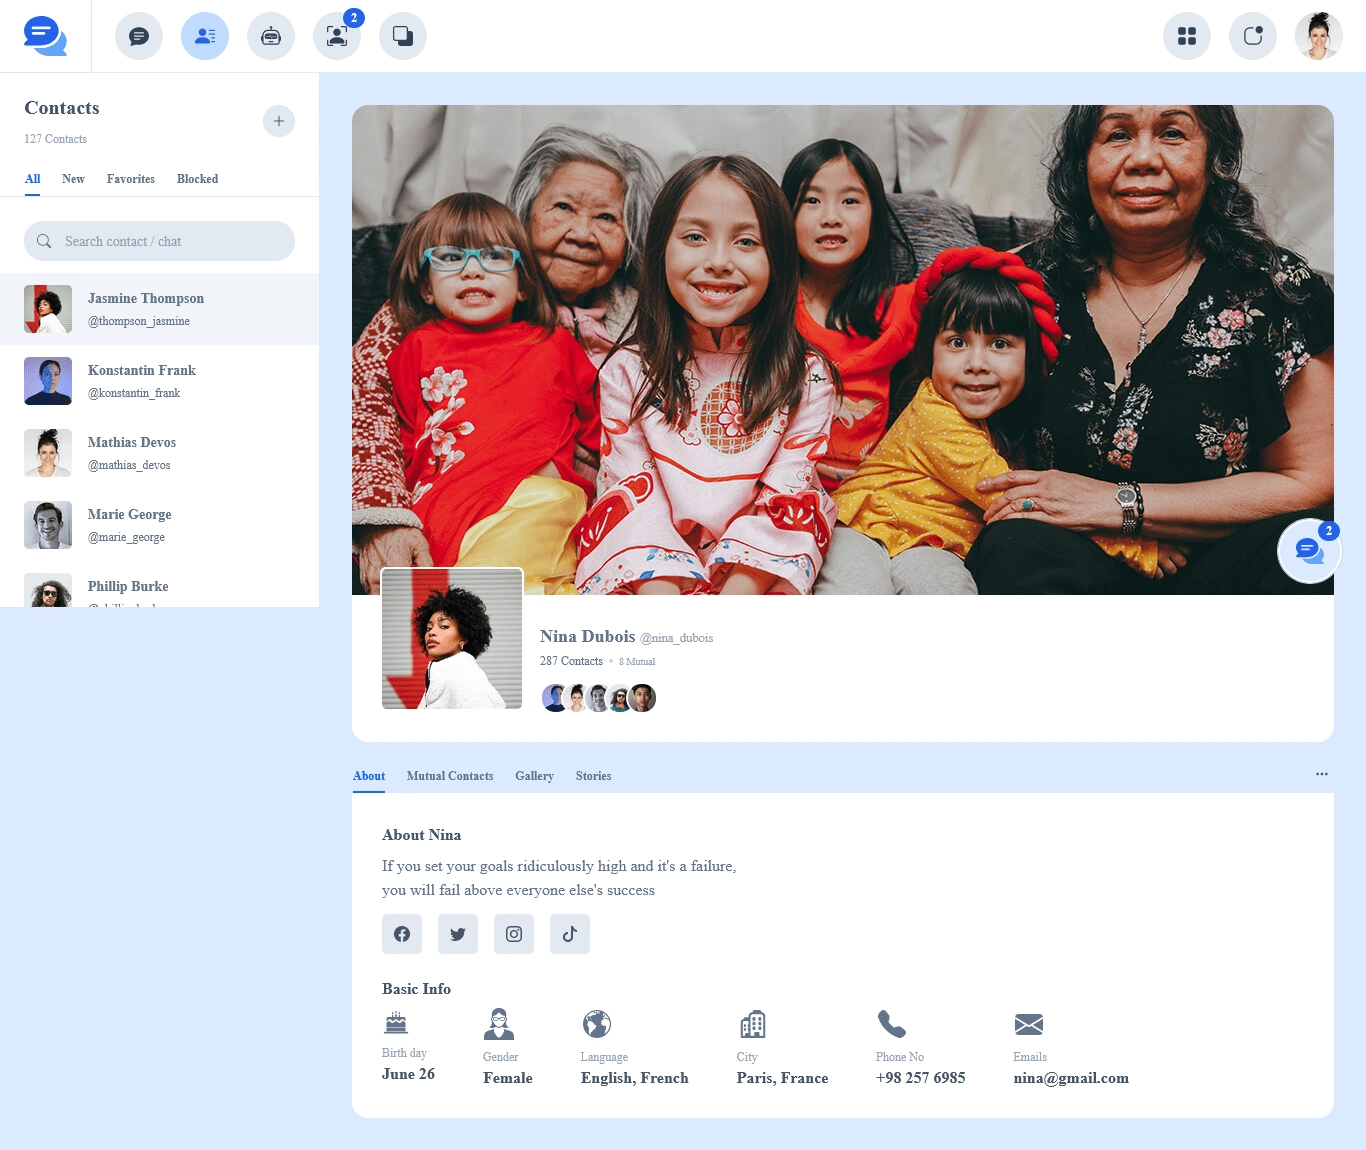The image size is (1366, 1150).
Task: Click the @nina_dubois handle
Action: [x=677, y=638]
